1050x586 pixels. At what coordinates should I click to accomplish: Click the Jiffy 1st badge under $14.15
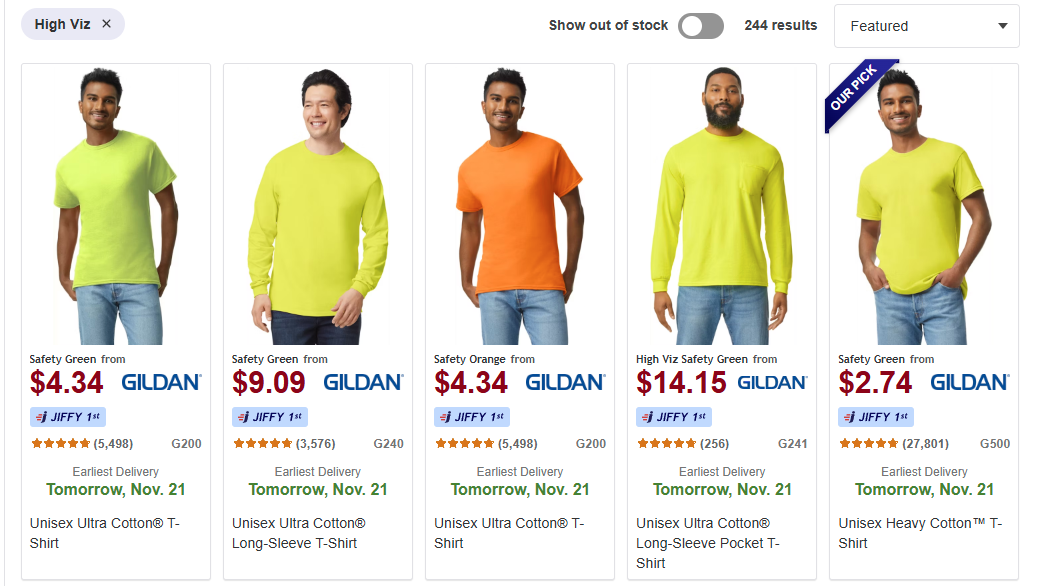tap(675, 417)
